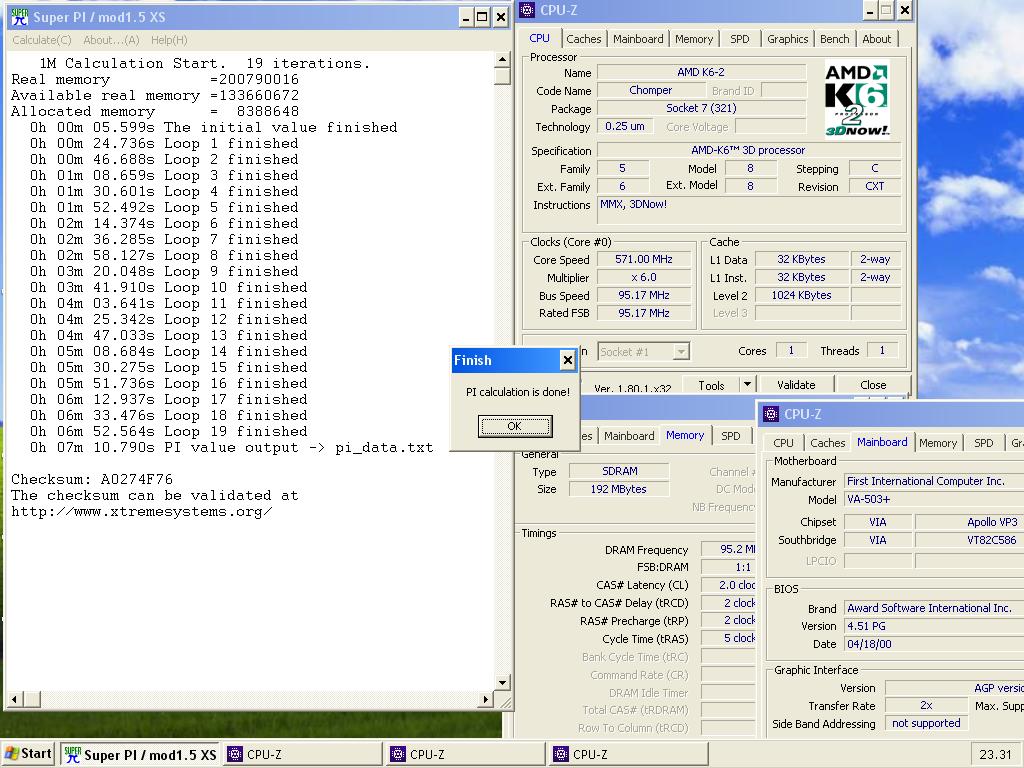The height and width of the screenshot is (768, 1024).
Task: Click the Validate button in CPU-Z
Action: (x=796, y=385)
